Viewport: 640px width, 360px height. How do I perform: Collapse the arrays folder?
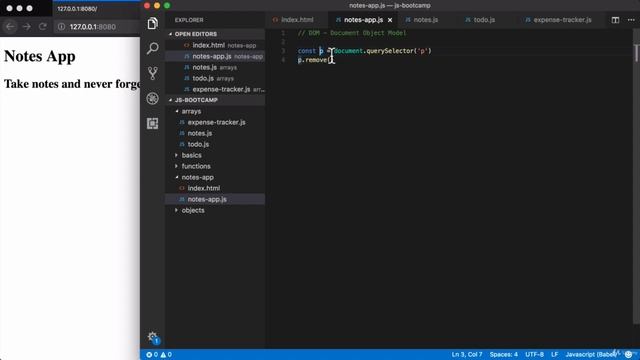click(191, 111)
